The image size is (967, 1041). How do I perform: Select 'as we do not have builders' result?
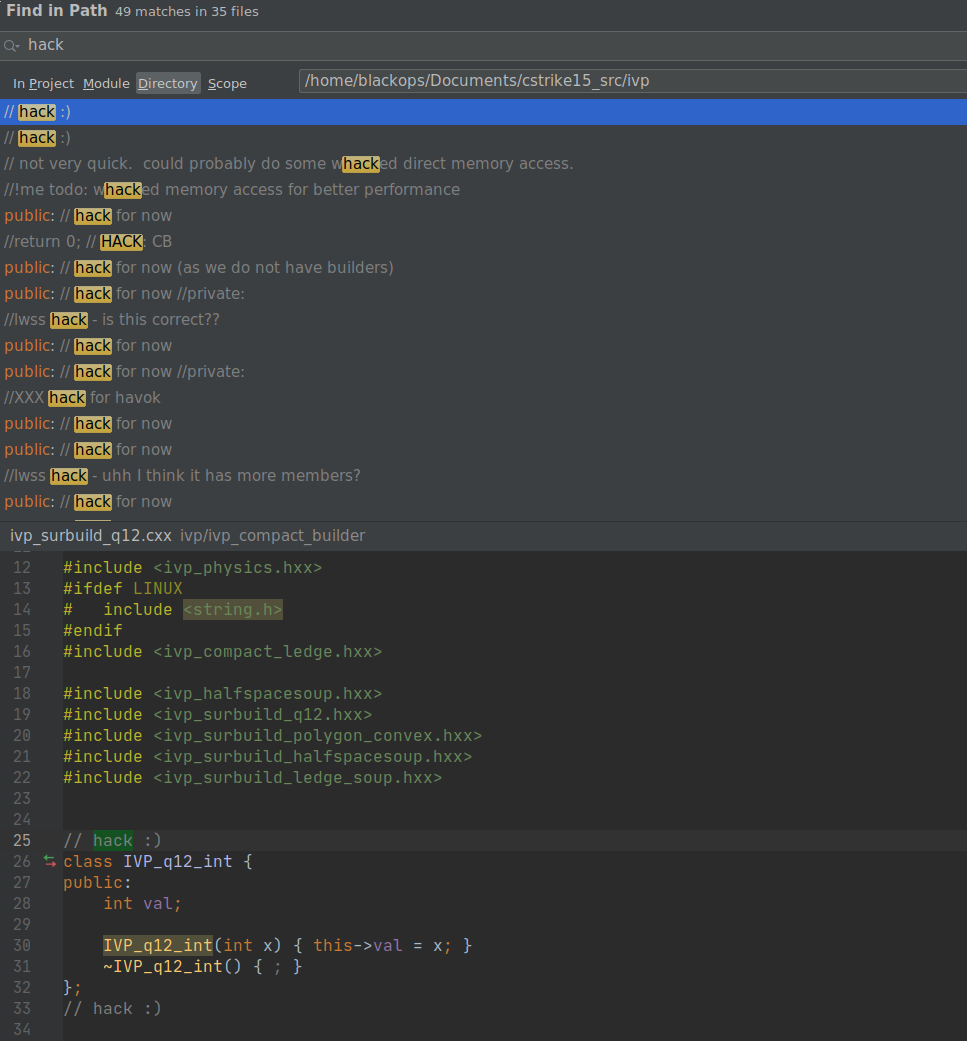(x=198, y=268)
